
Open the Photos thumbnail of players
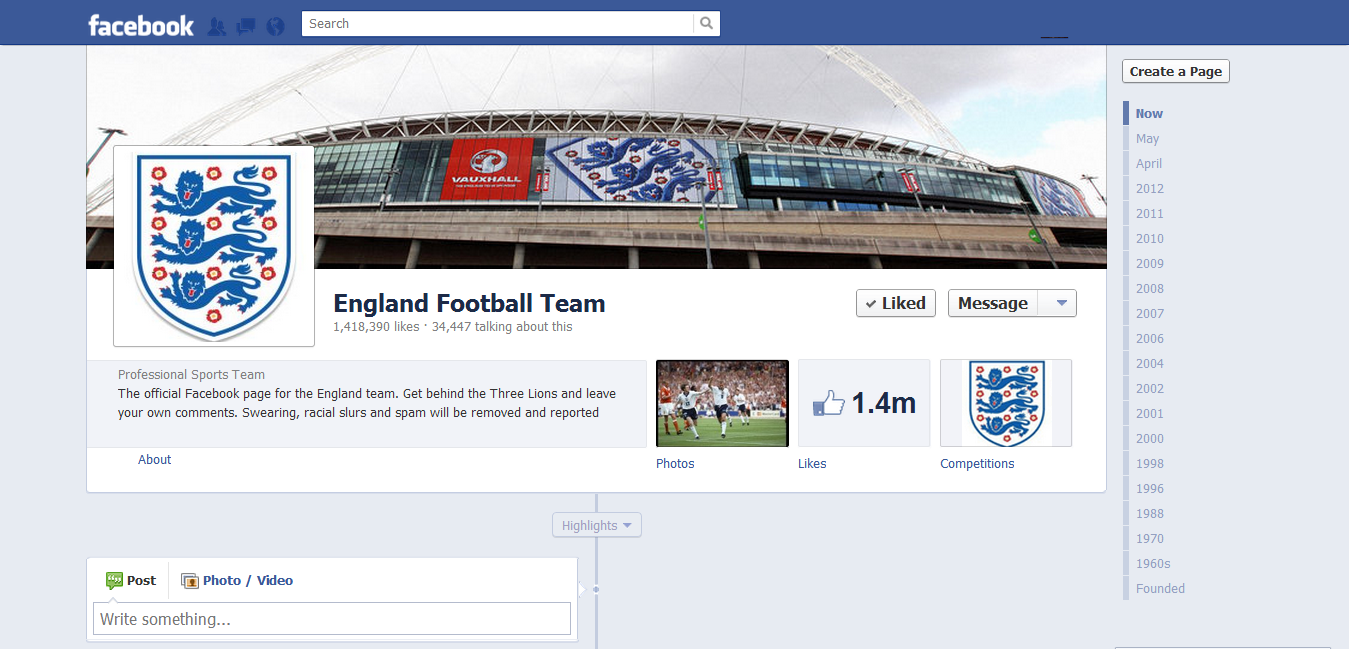tap(722, 403)
